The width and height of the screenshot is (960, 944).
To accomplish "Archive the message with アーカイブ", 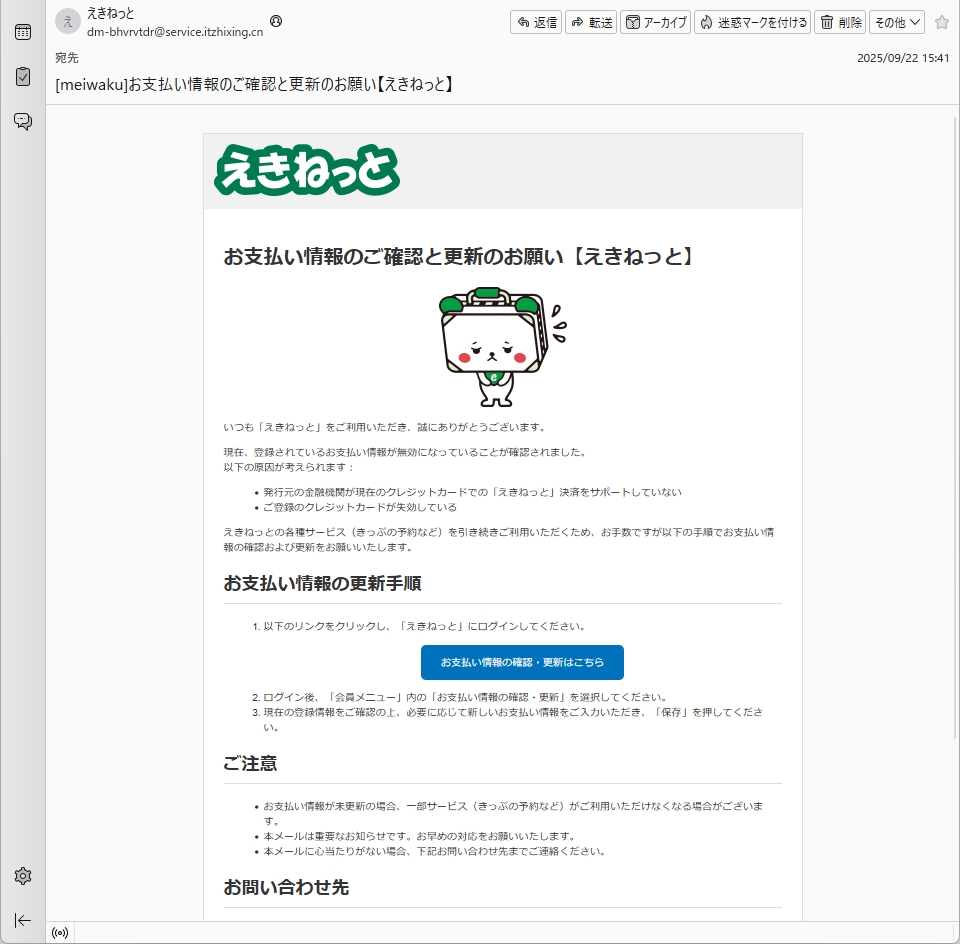I will click(x=655, y=22).
